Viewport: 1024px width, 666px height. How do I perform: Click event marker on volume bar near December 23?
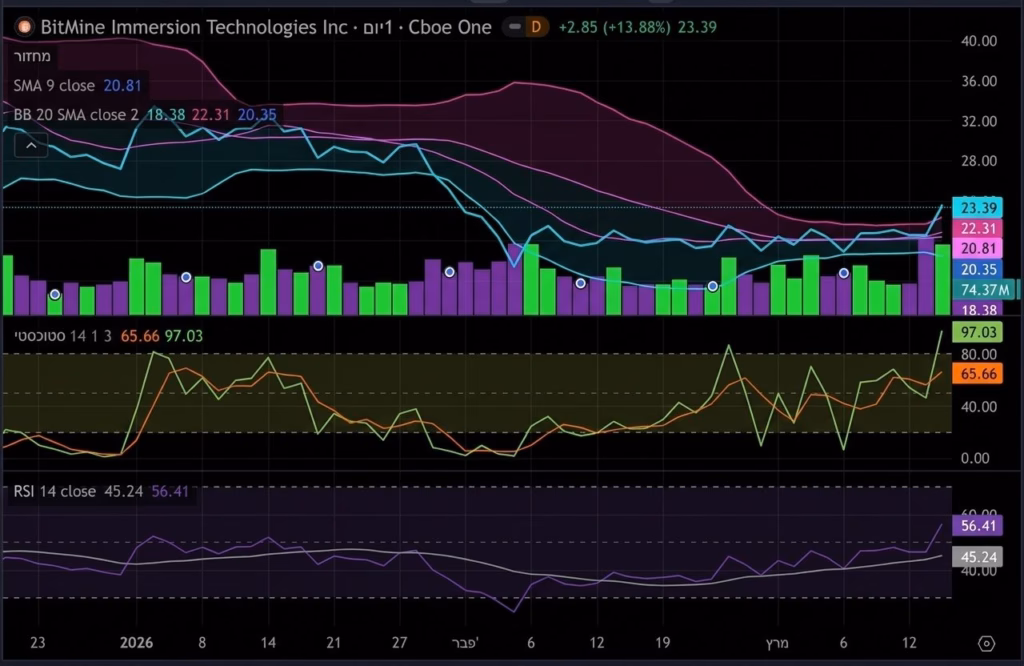tap(55, 295)
